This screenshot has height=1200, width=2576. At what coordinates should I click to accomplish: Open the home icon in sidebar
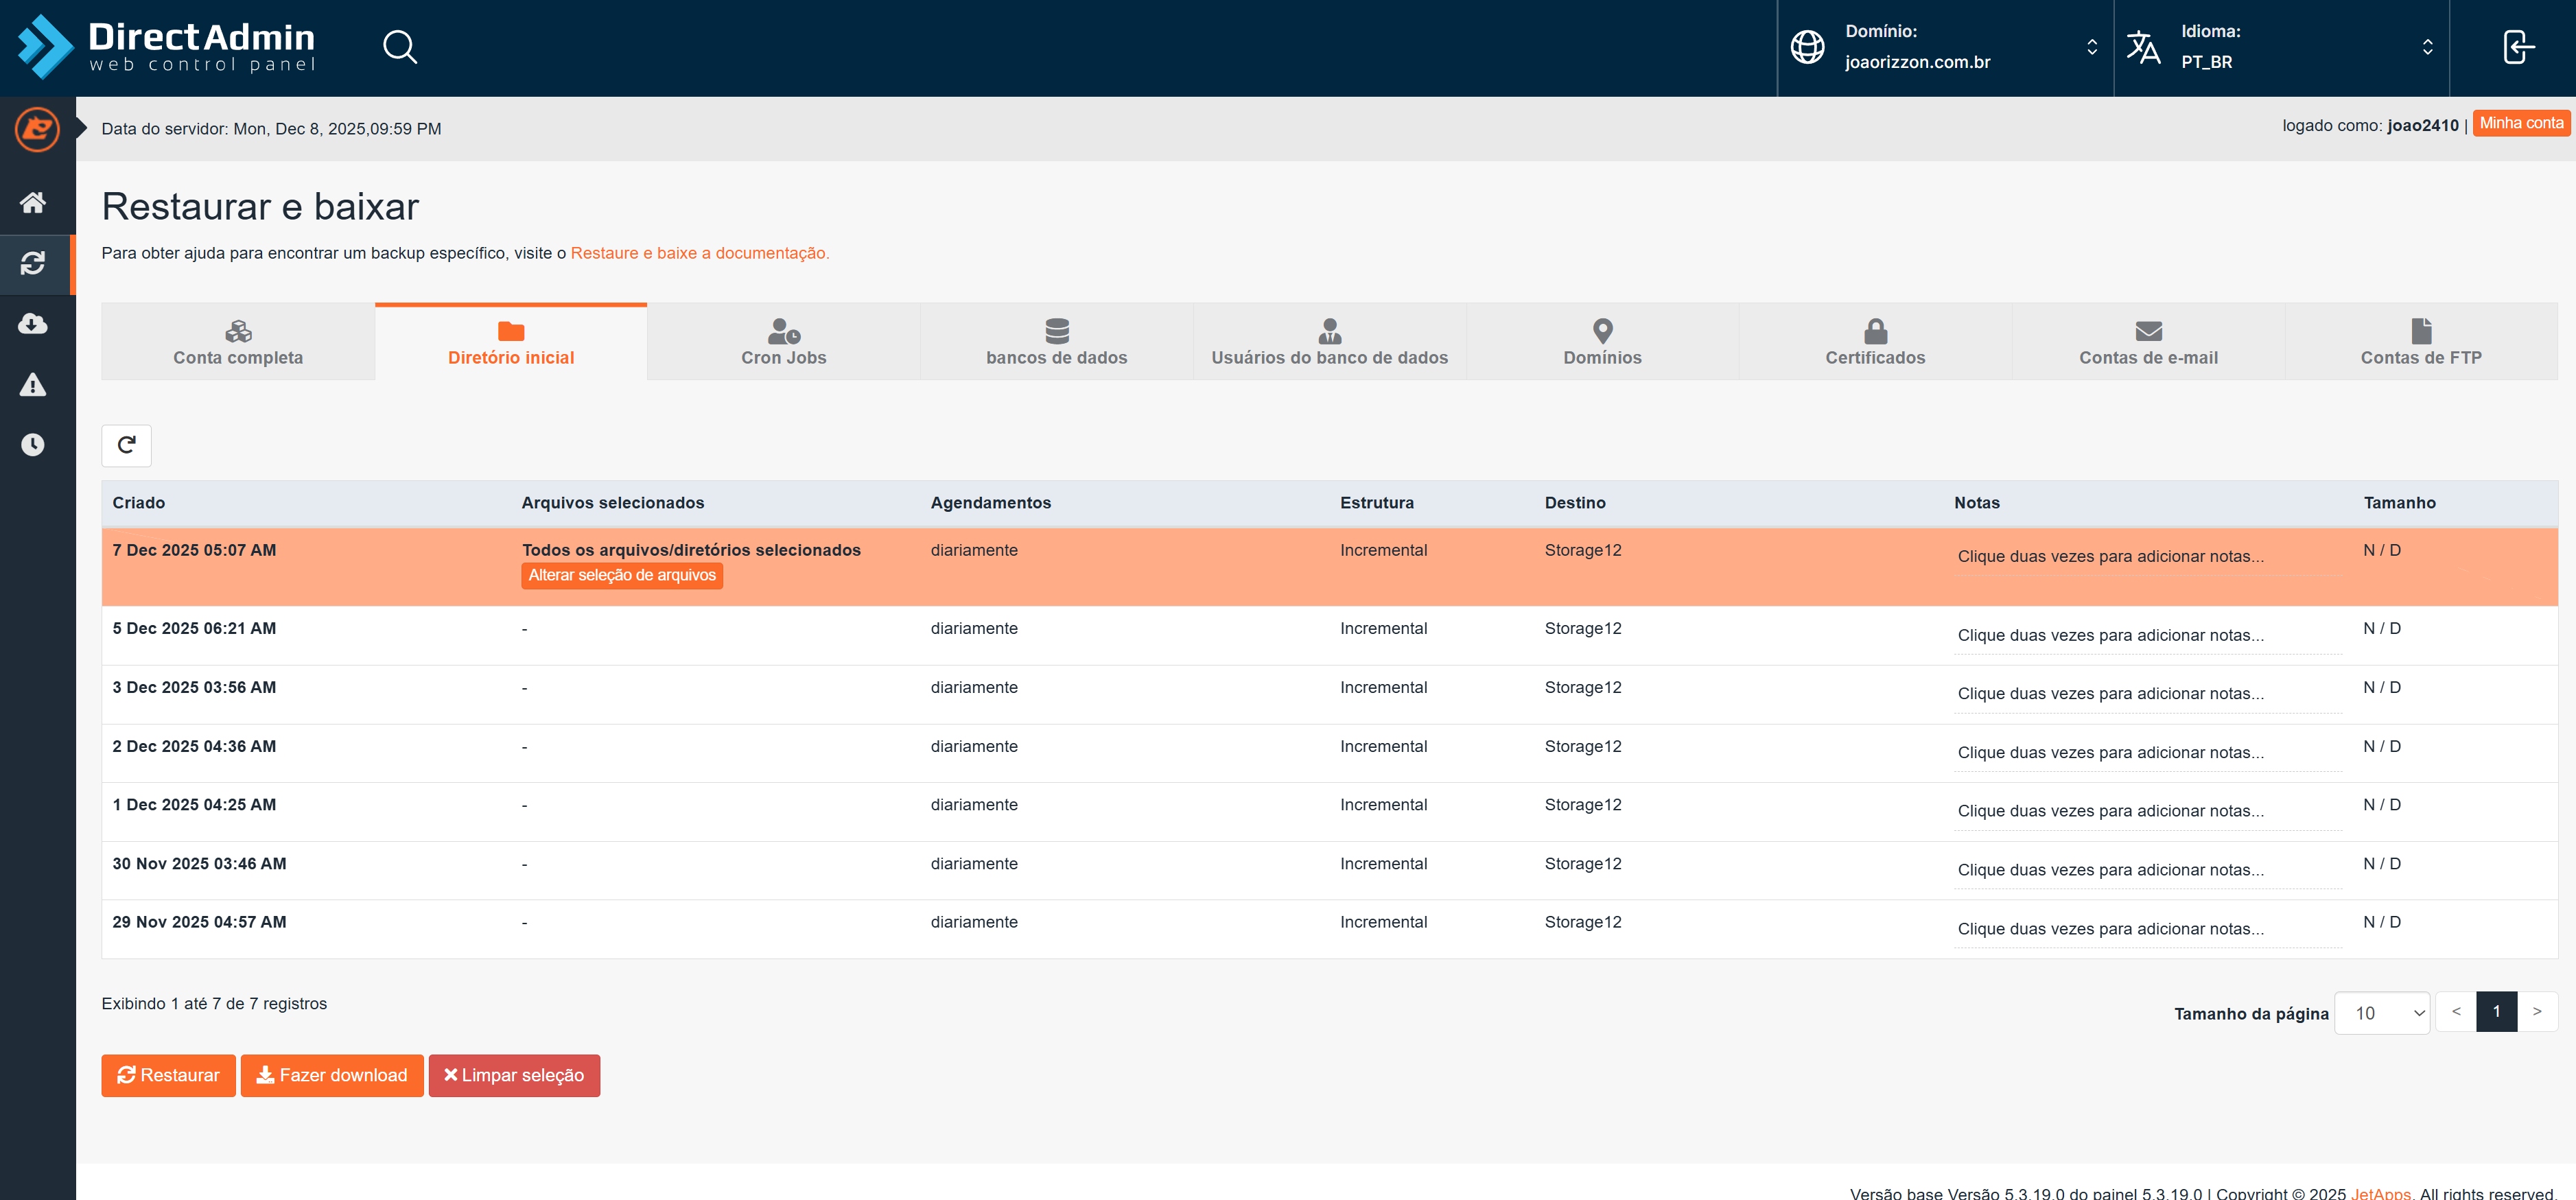(33, 203)
